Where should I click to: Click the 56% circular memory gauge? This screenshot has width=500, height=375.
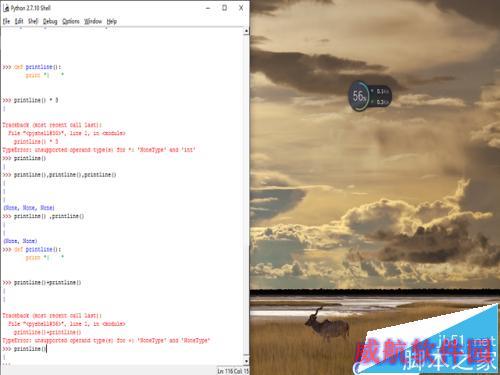click(x=359, y=96)
